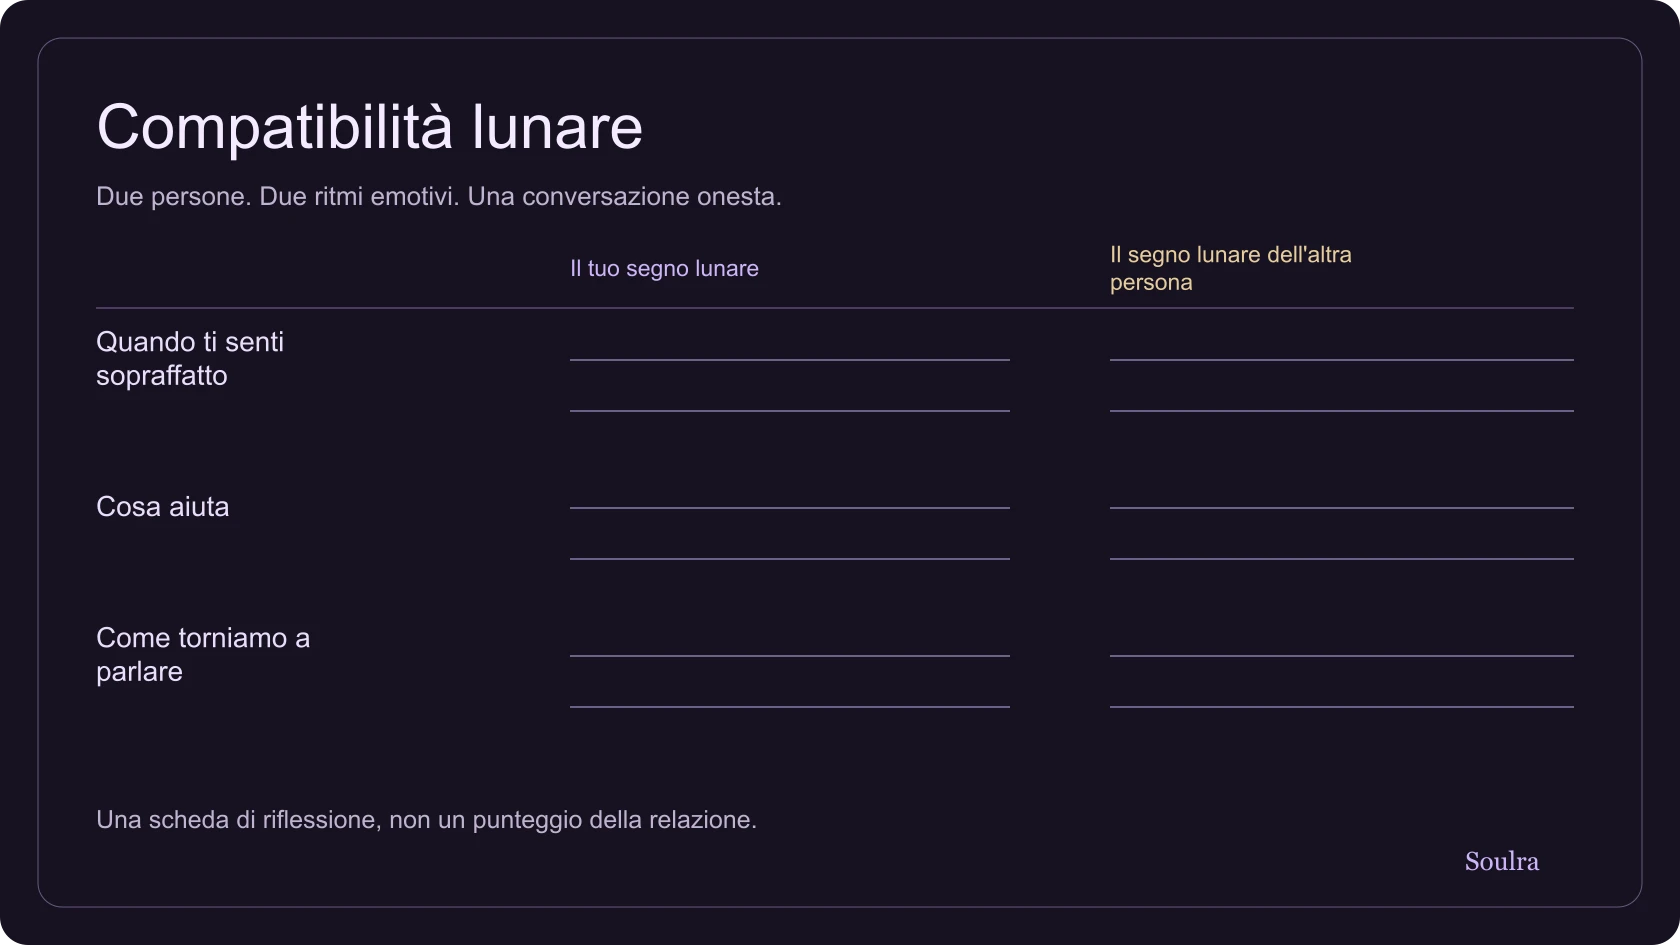This screenshot has width=1680, height=945.
Task: Click the 'Quando ti senti sopraffatto' row label
Action: [190, 359]
